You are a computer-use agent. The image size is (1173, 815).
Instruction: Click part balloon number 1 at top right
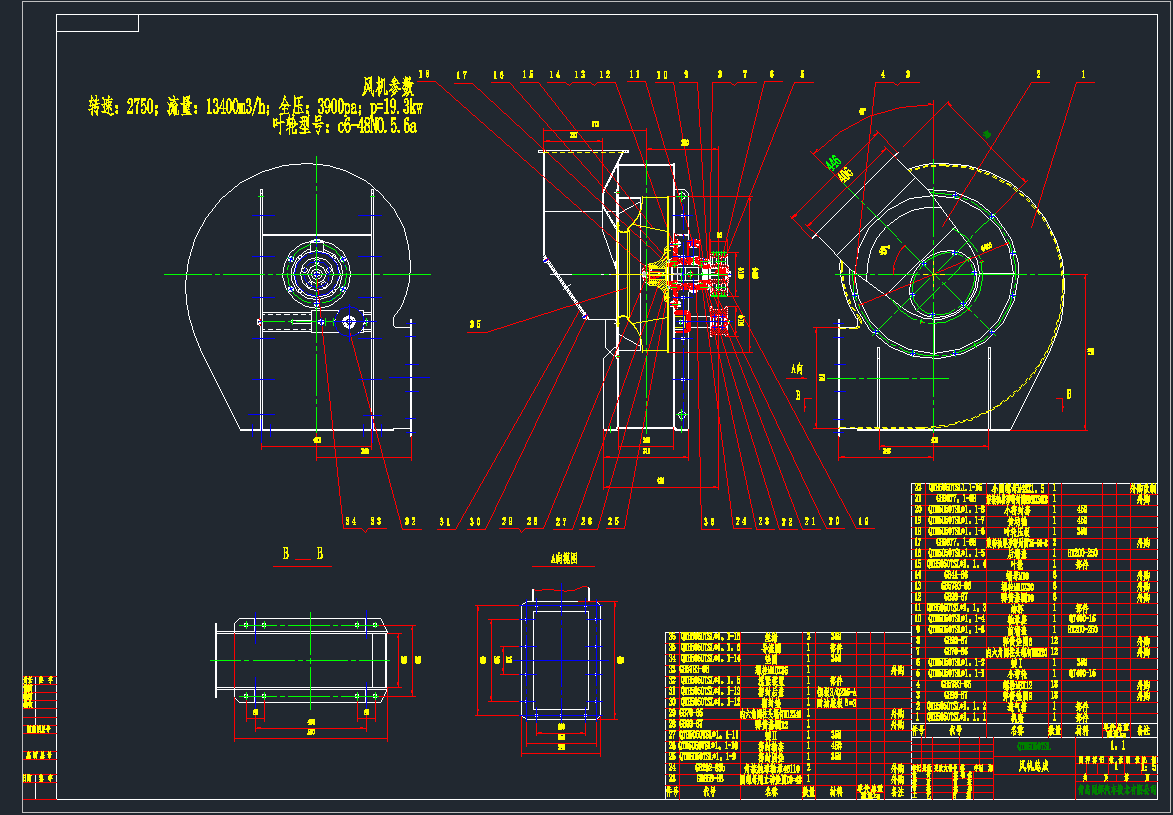tap(1082, 75)
